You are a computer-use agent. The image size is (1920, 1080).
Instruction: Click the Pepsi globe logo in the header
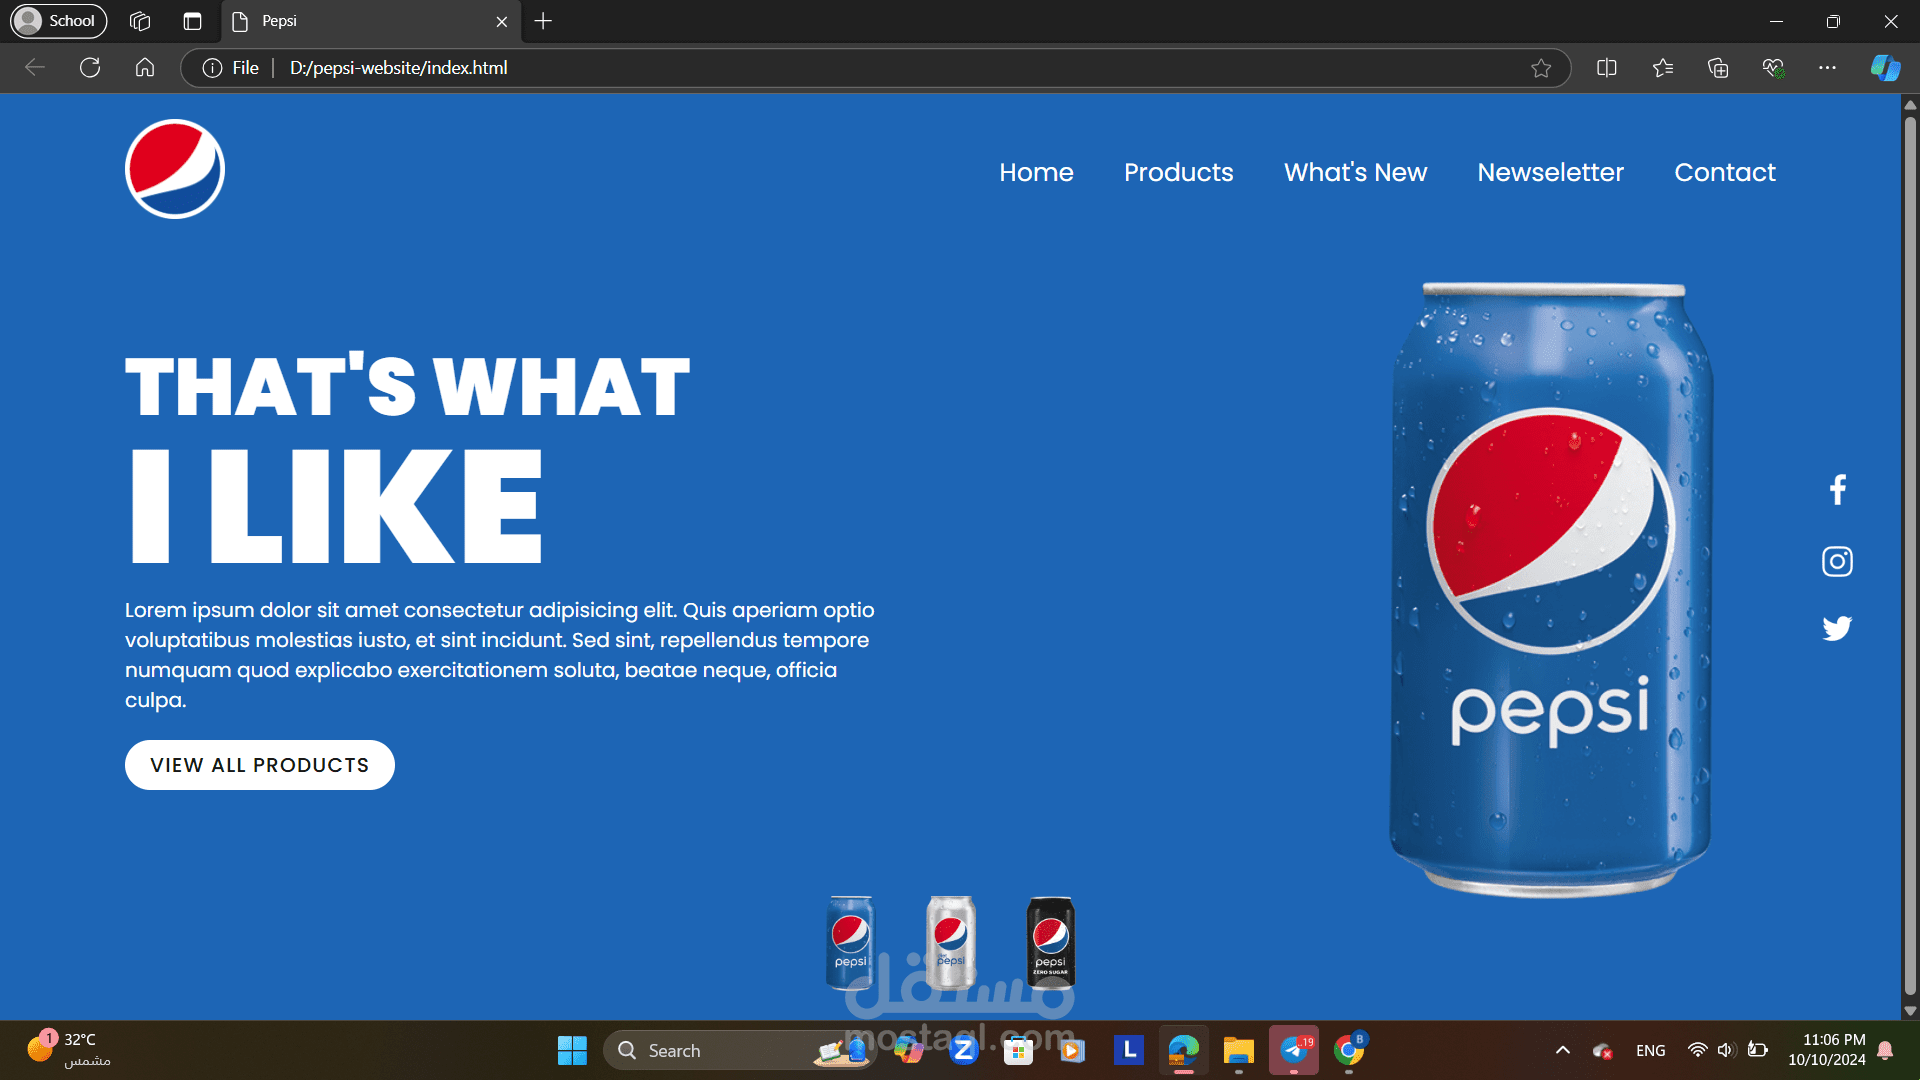tap(175, 169)
